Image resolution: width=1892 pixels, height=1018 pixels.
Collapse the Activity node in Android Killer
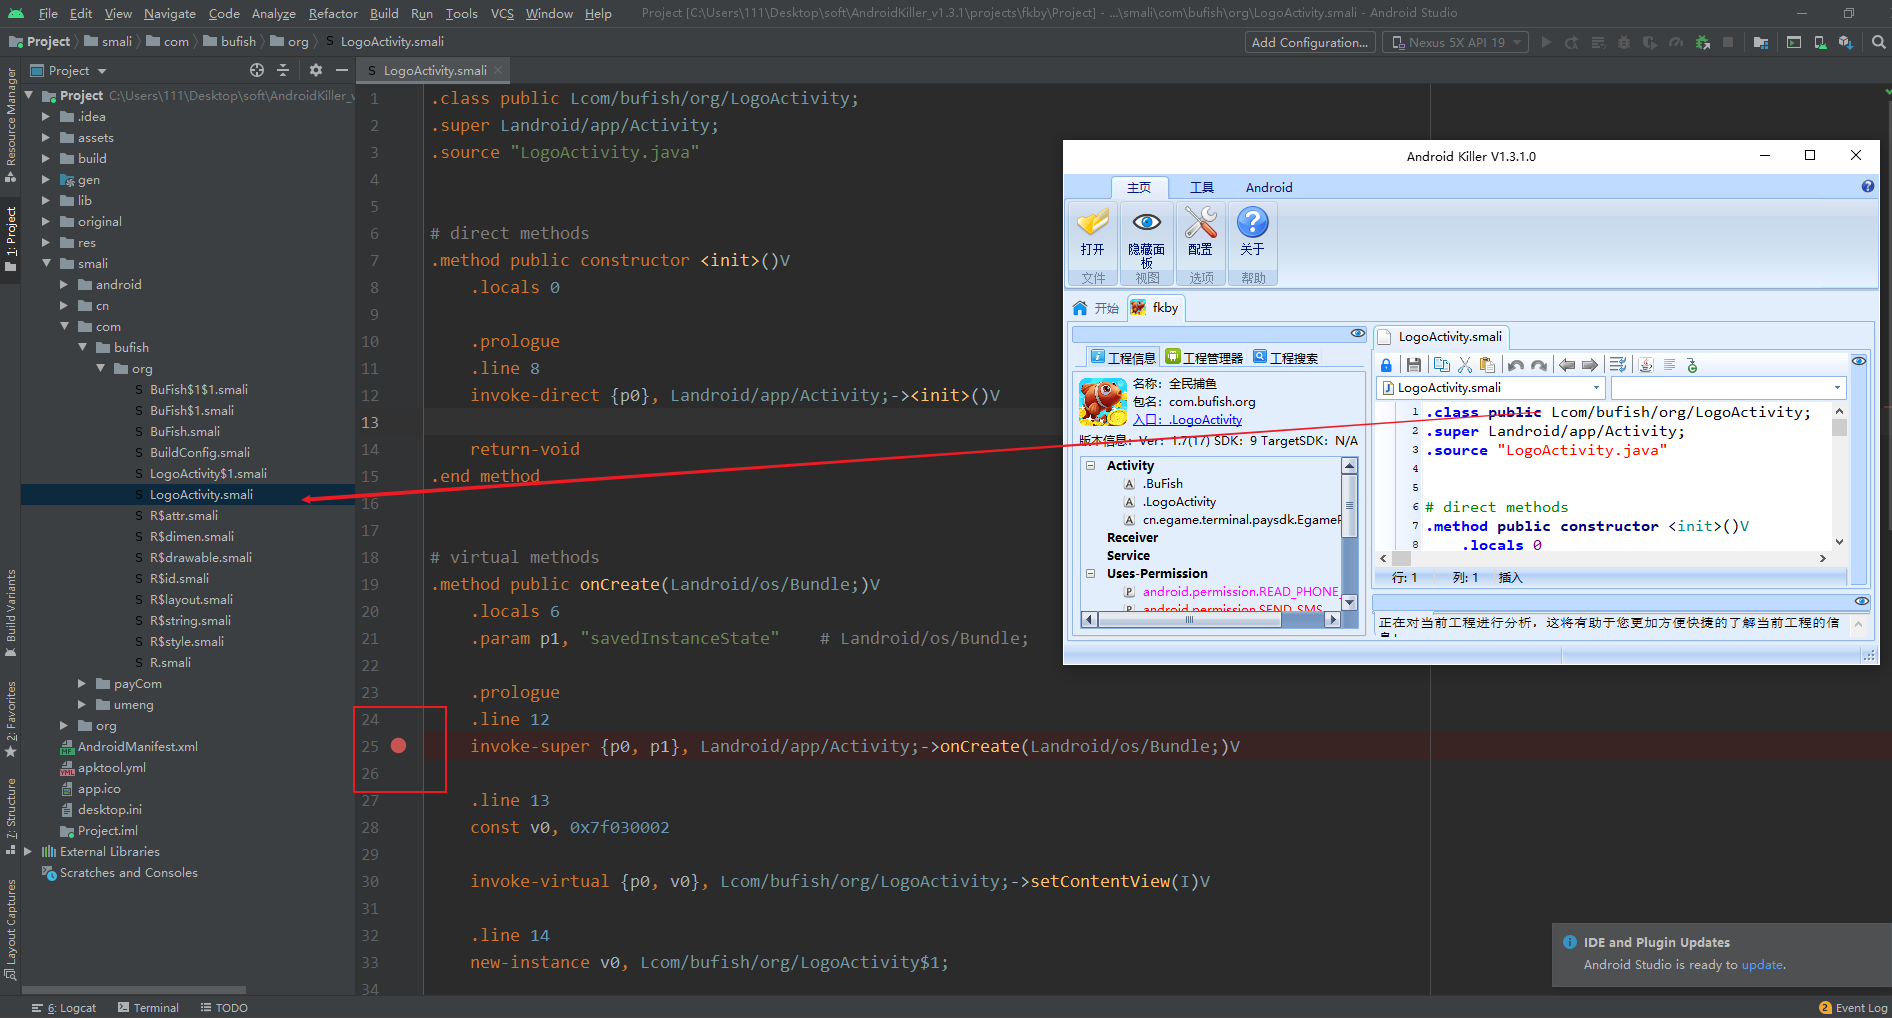point(1090,466)
